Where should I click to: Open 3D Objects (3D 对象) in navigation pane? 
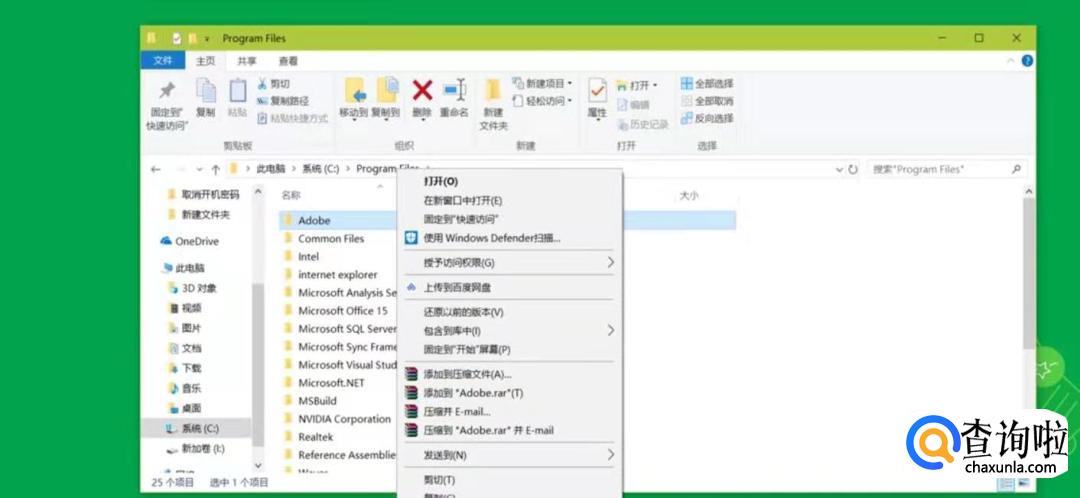[194, 288]
